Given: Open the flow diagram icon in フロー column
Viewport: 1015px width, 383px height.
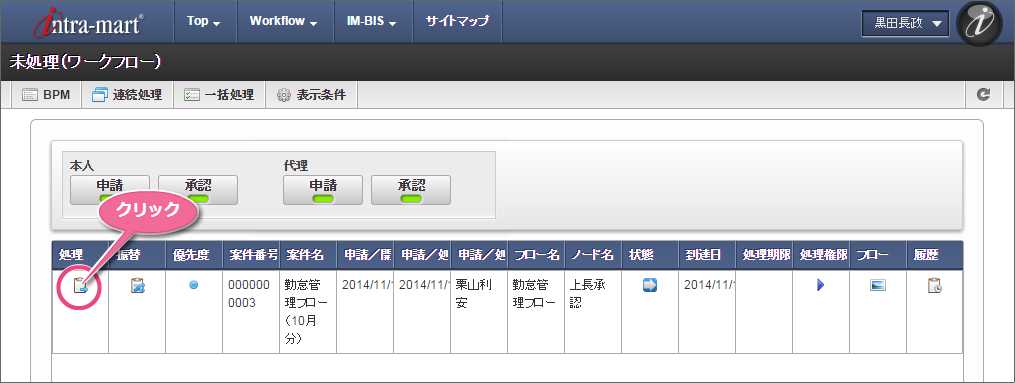Looking at the screenshot, I should coord(878,285).
